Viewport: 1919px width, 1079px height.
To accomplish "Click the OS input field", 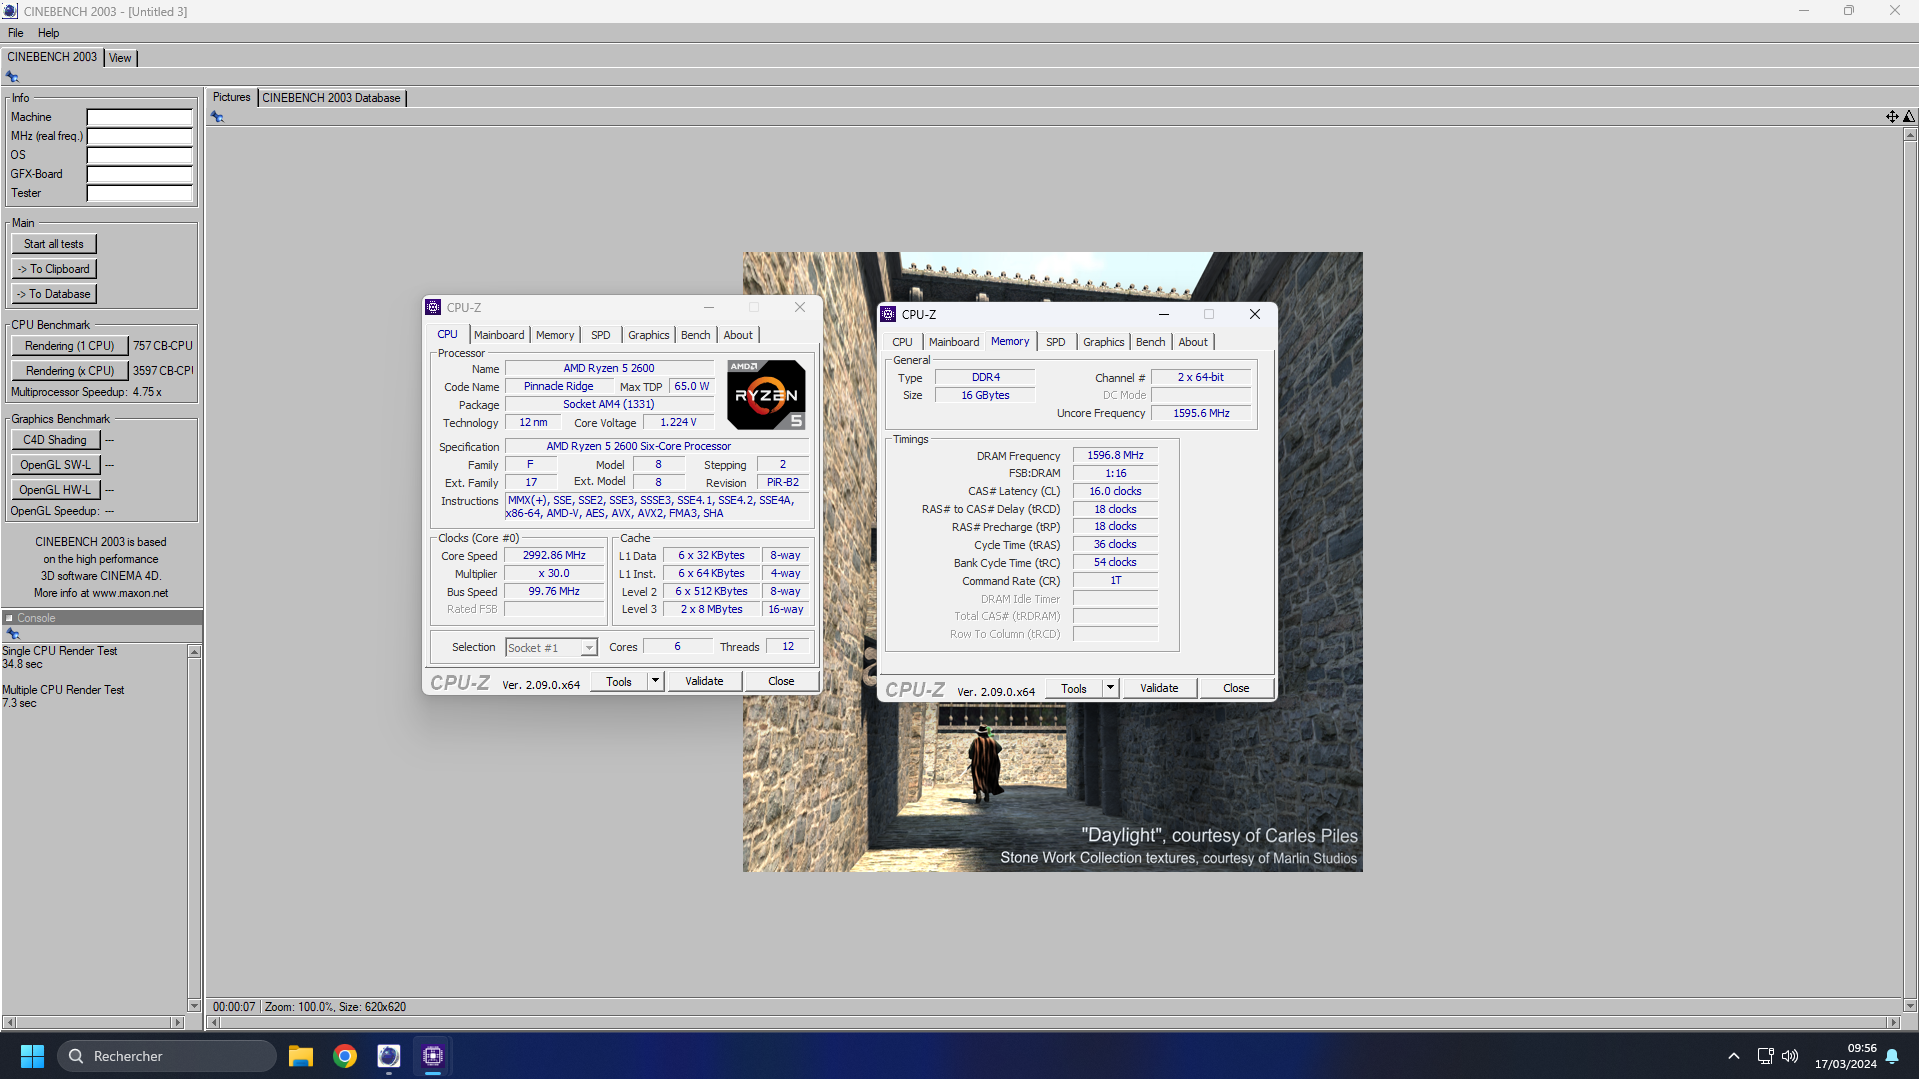I will pos(139,155).
